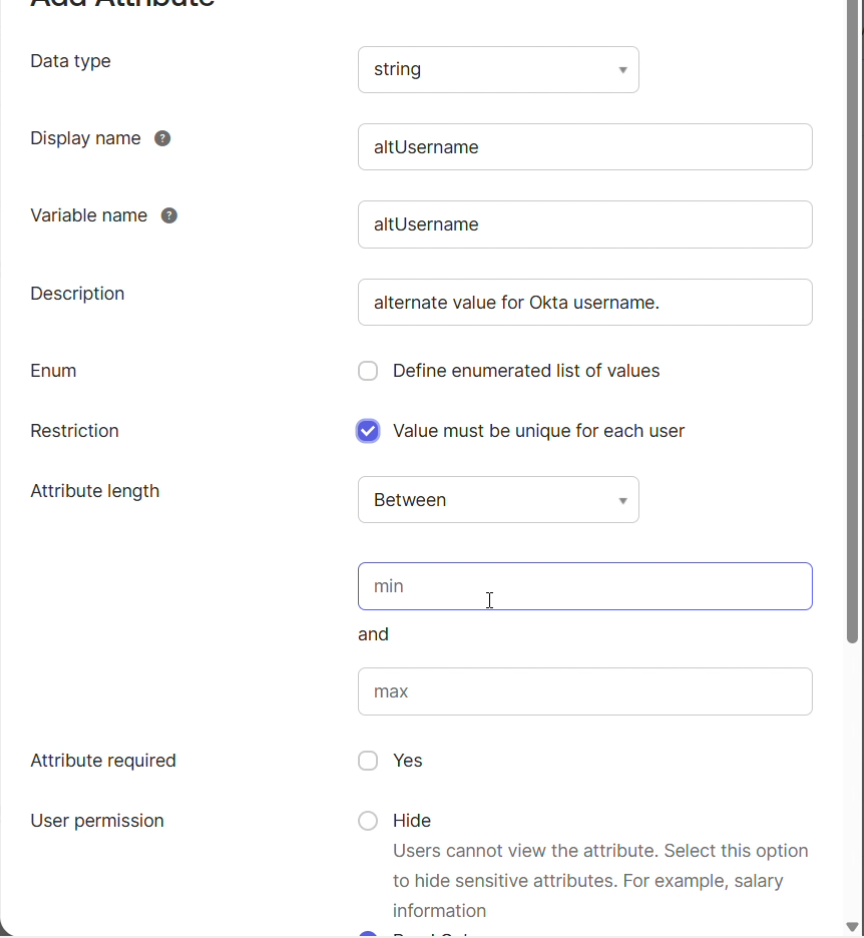Click the Display name text field
Image resolution: width=864 pixels, height=938 pixels.
[x=585, y=147]
